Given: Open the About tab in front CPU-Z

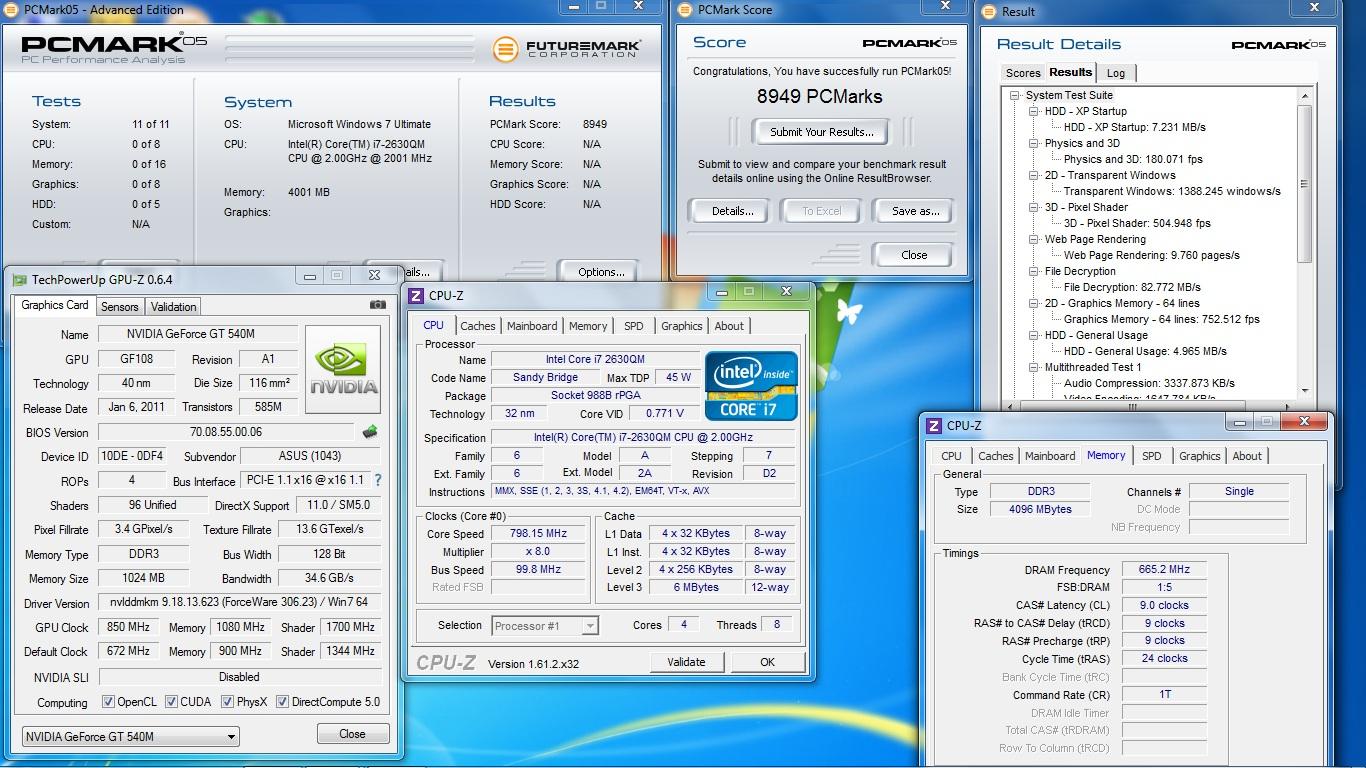Looking at the screenshot, I should click(729, 326).
